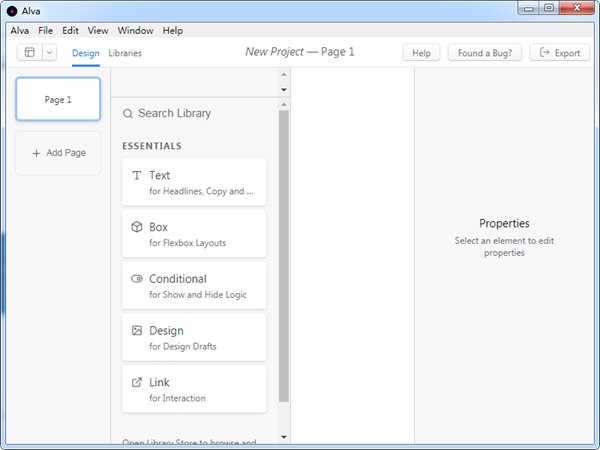Select the Conditional element card
The image size is (600, 450).
click(x=194, y=285)
